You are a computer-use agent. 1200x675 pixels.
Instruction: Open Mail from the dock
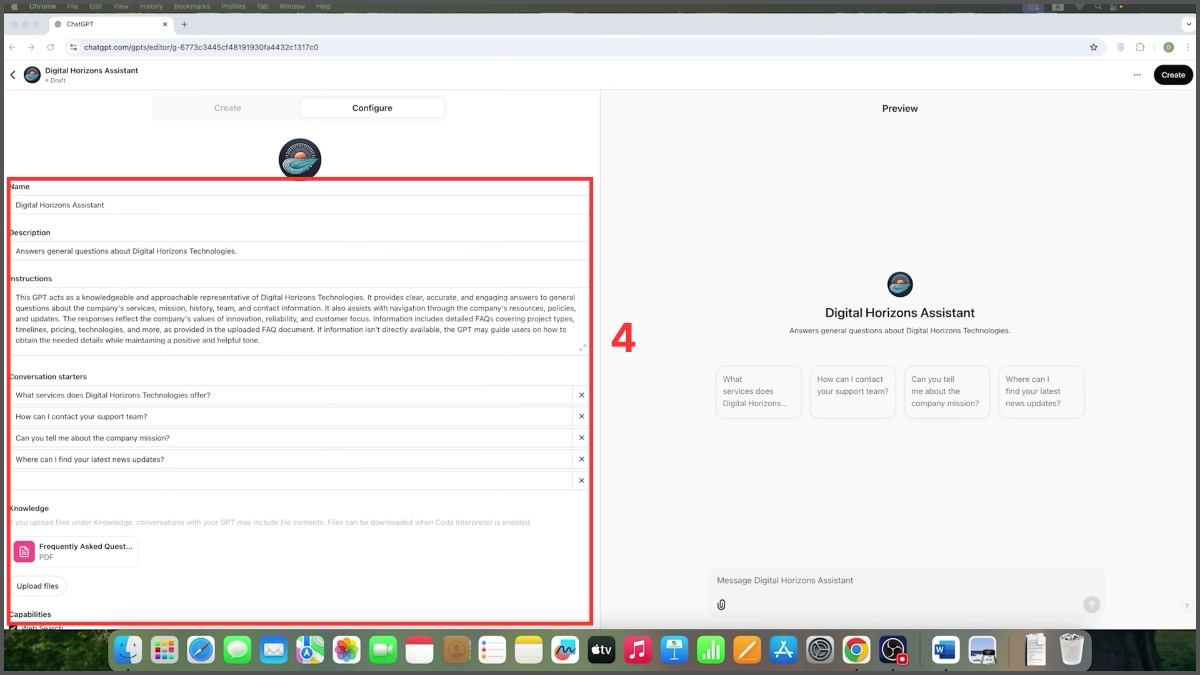(x=273, y=650)
